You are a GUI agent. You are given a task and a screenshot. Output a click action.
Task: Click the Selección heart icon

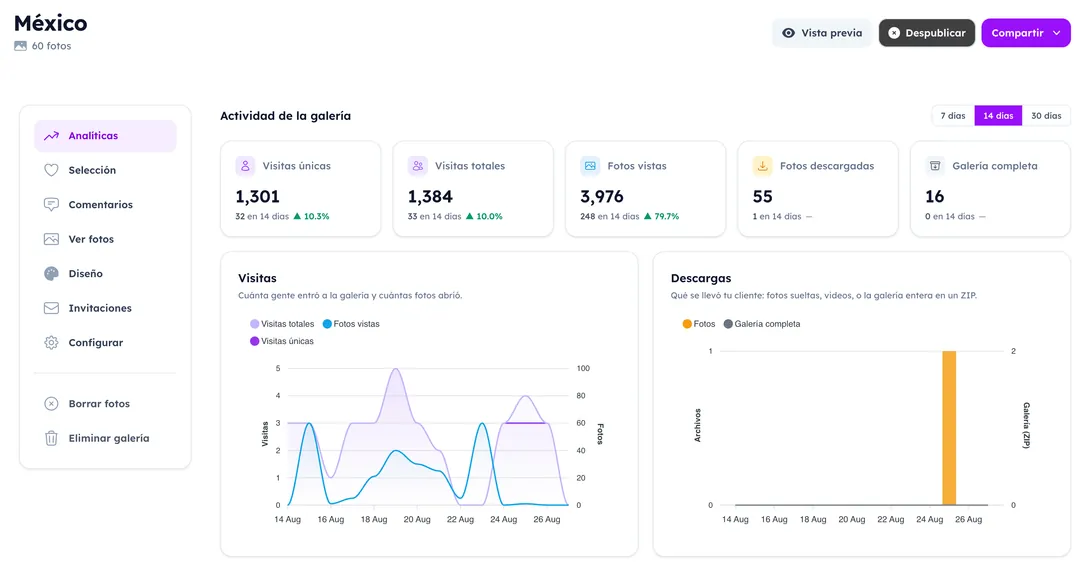[51, 170]
